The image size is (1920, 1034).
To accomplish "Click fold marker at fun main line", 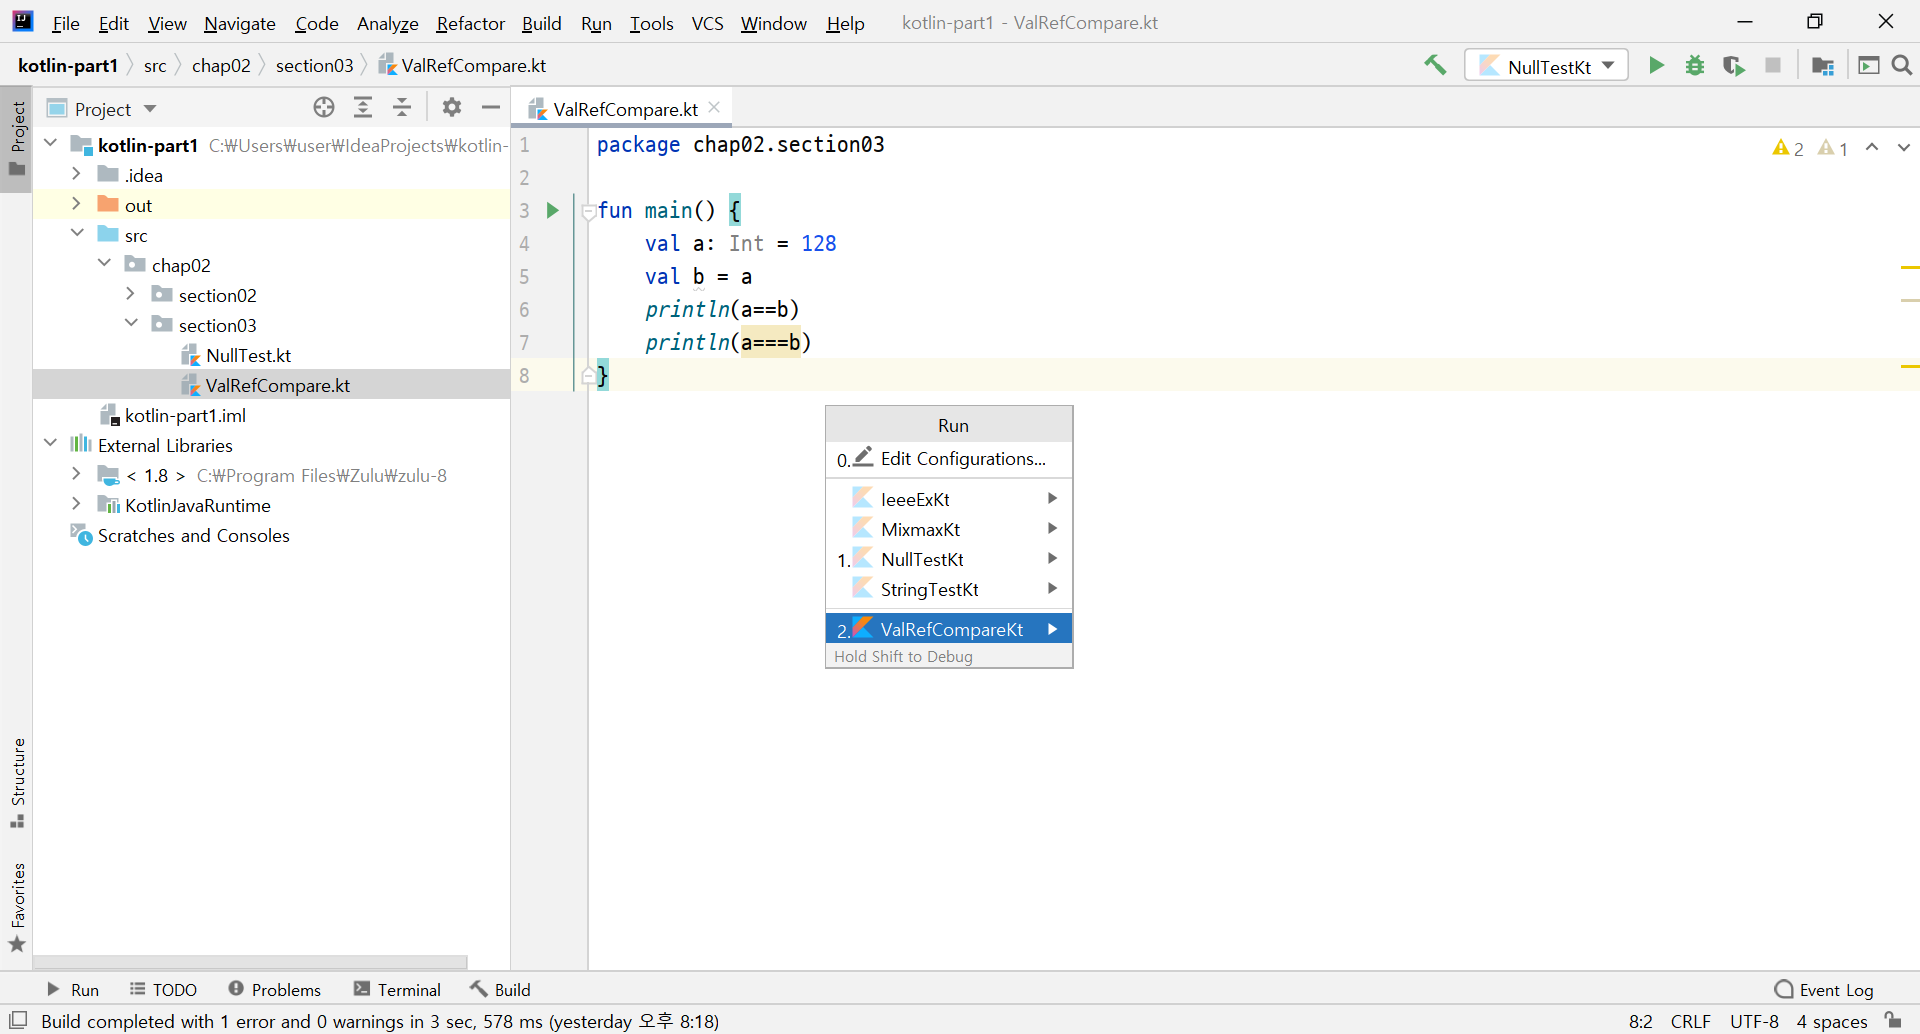I will click(589, 211).
